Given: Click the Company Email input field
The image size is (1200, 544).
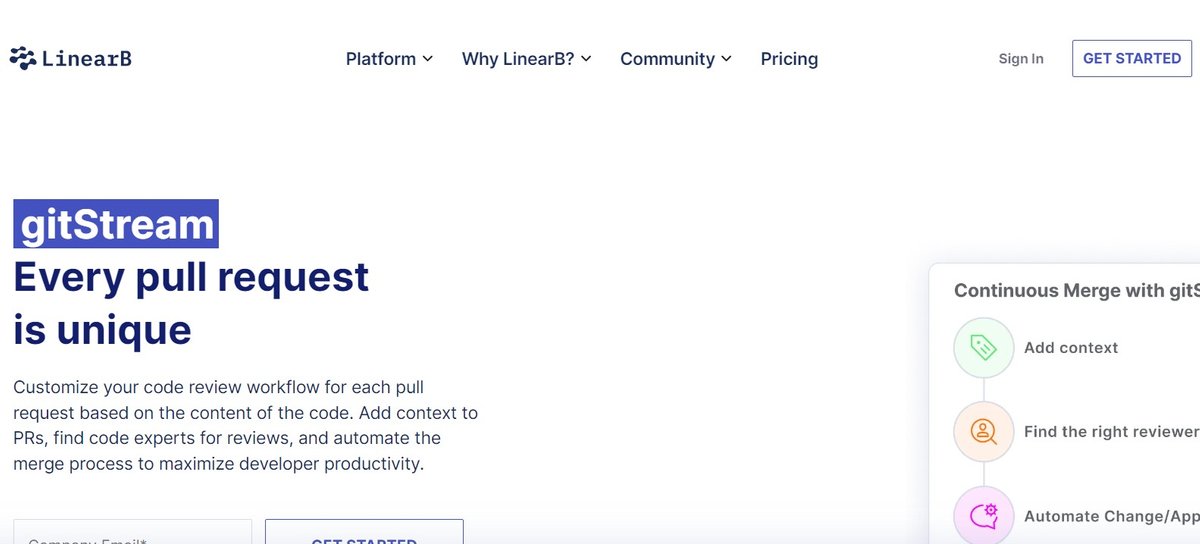Looking at the screenshot, I should click(x=132, y=534).
